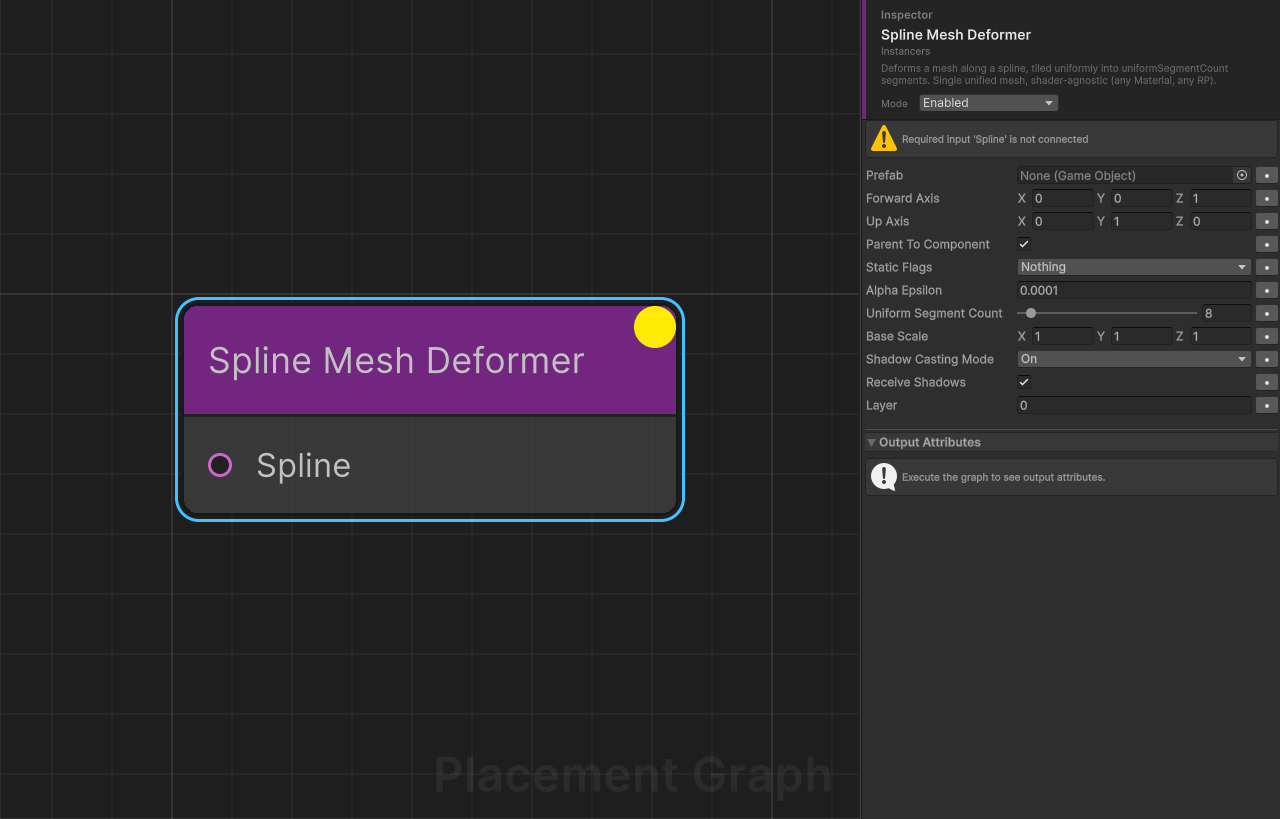Click the info bubble icon under Output Attributes
The image size is (1280, 819).
click(883, 476)
